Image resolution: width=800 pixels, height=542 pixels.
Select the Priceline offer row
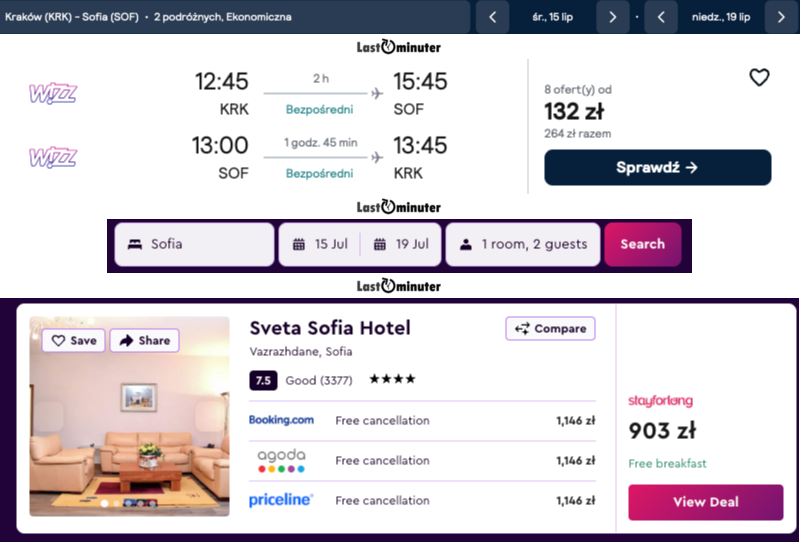coord(422,501)
